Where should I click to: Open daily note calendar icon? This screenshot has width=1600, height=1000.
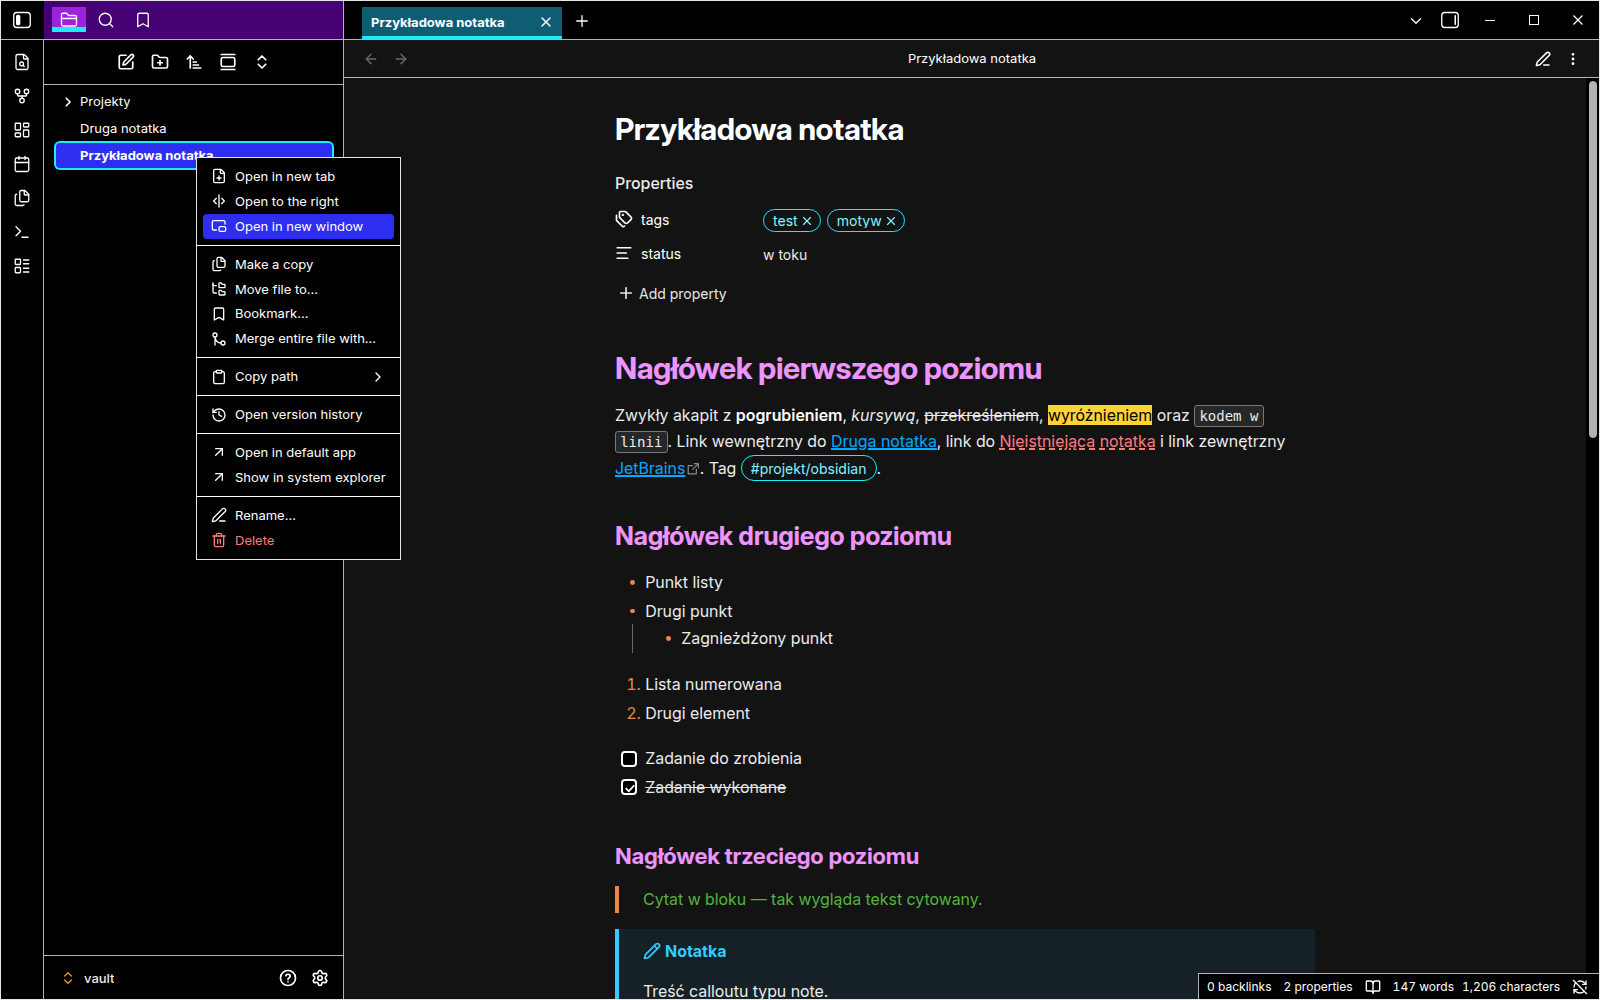coord(22,164)
